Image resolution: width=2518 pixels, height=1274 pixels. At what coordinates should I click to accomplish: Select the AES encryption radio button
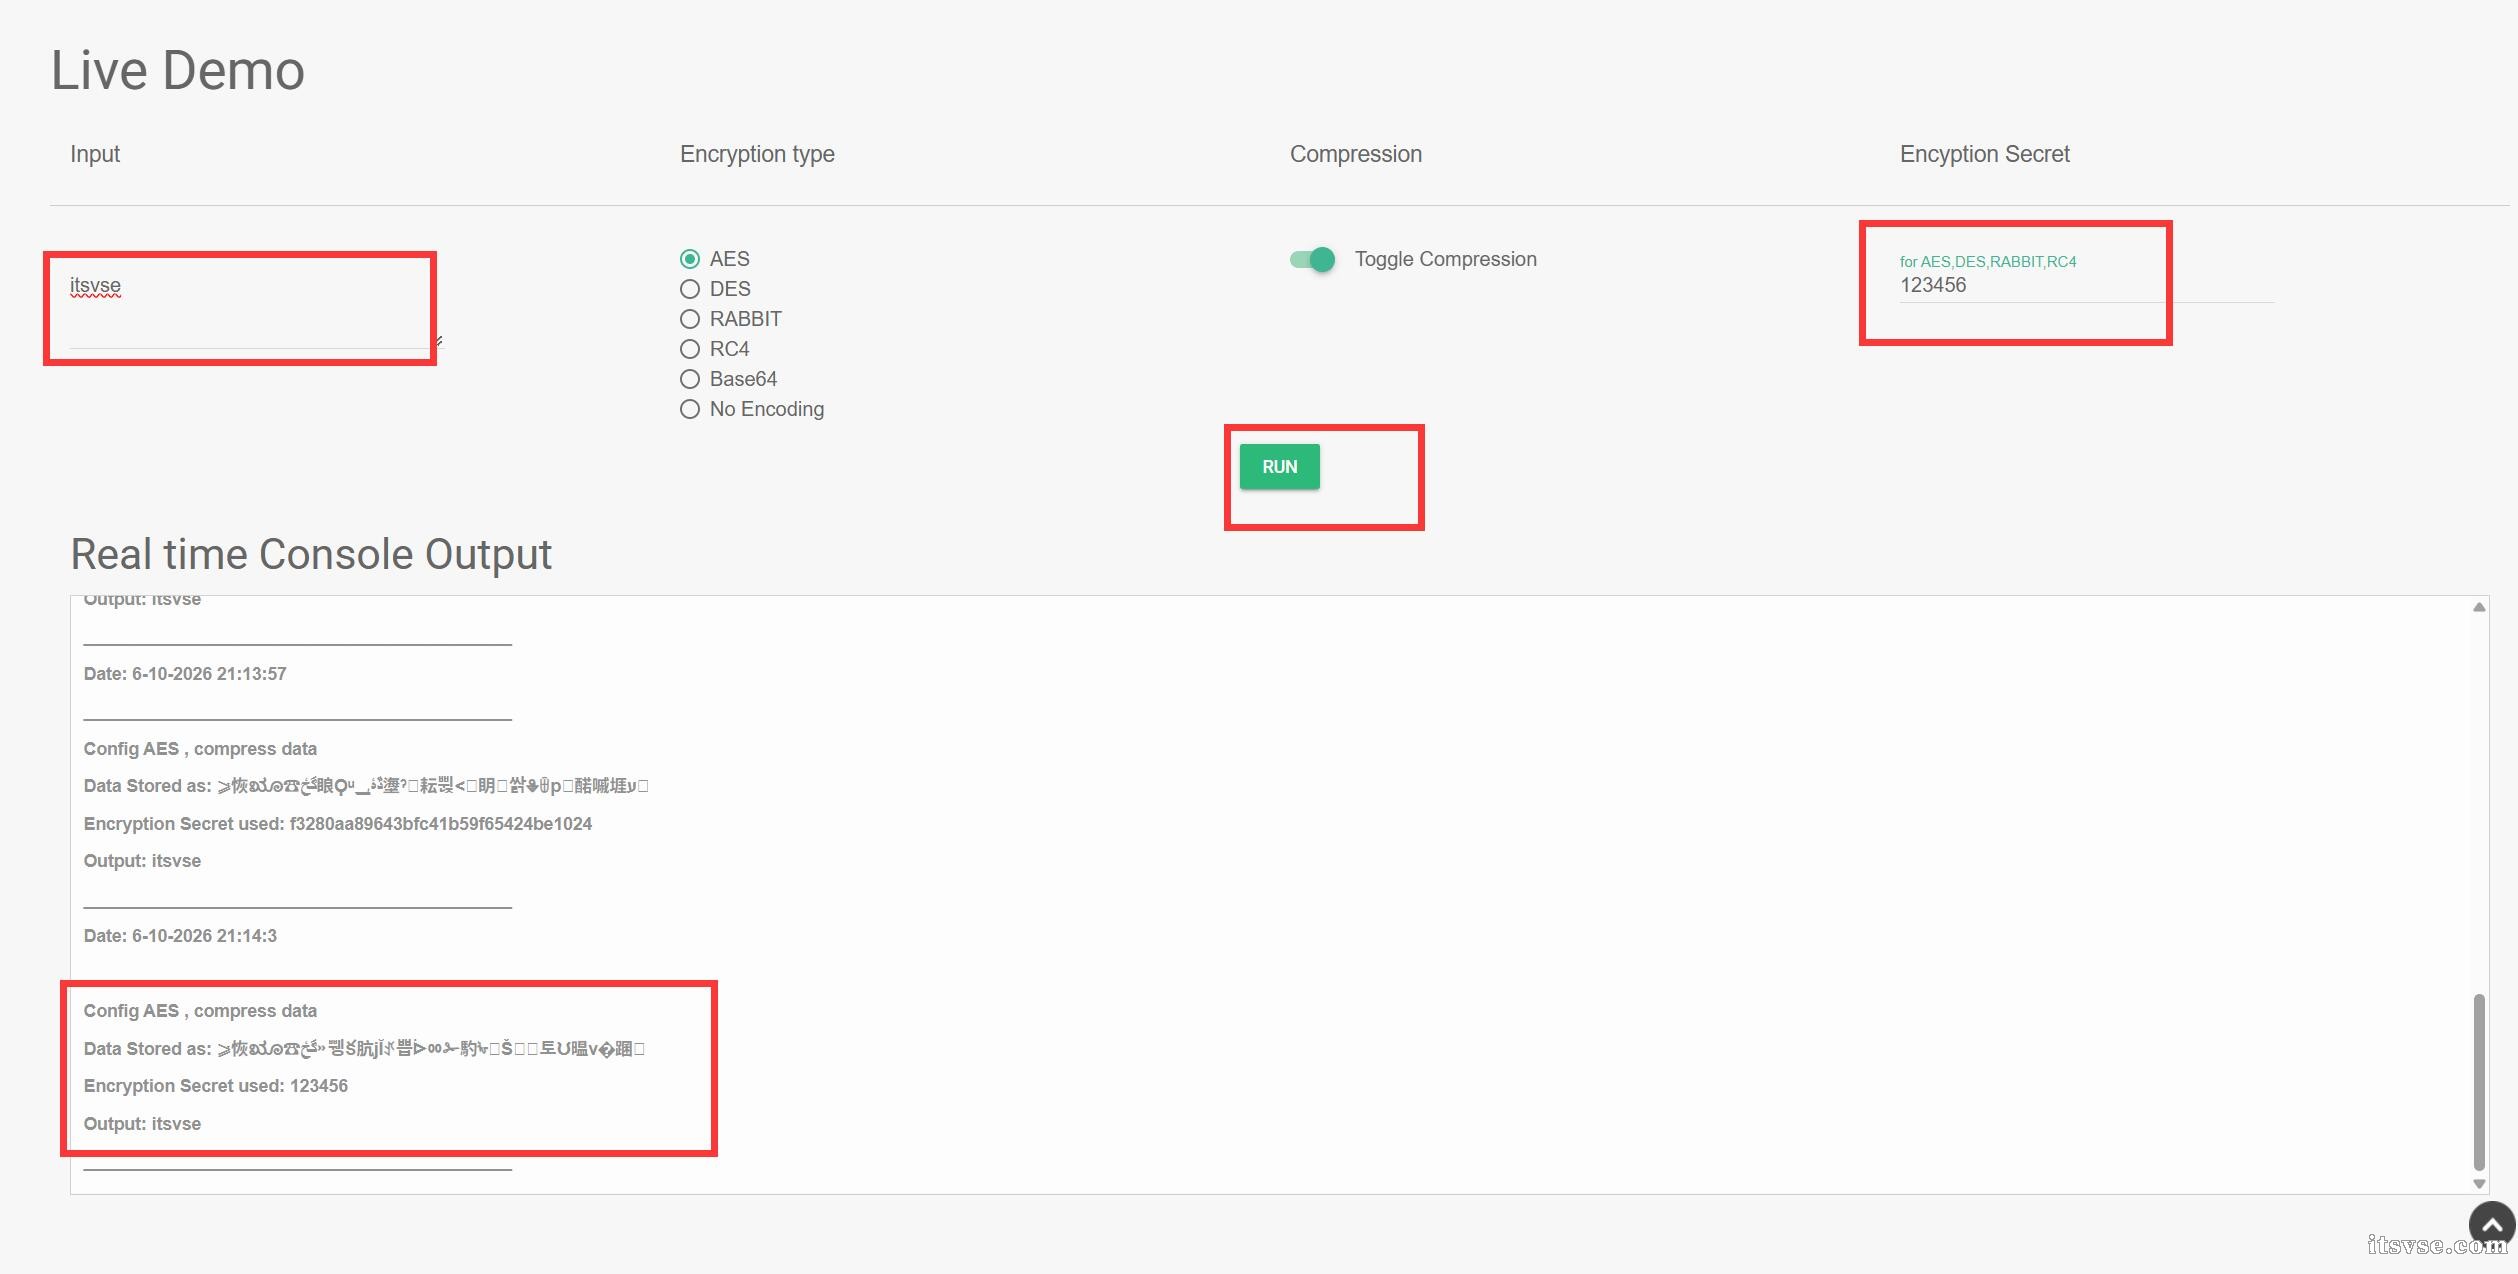point(690,259)
